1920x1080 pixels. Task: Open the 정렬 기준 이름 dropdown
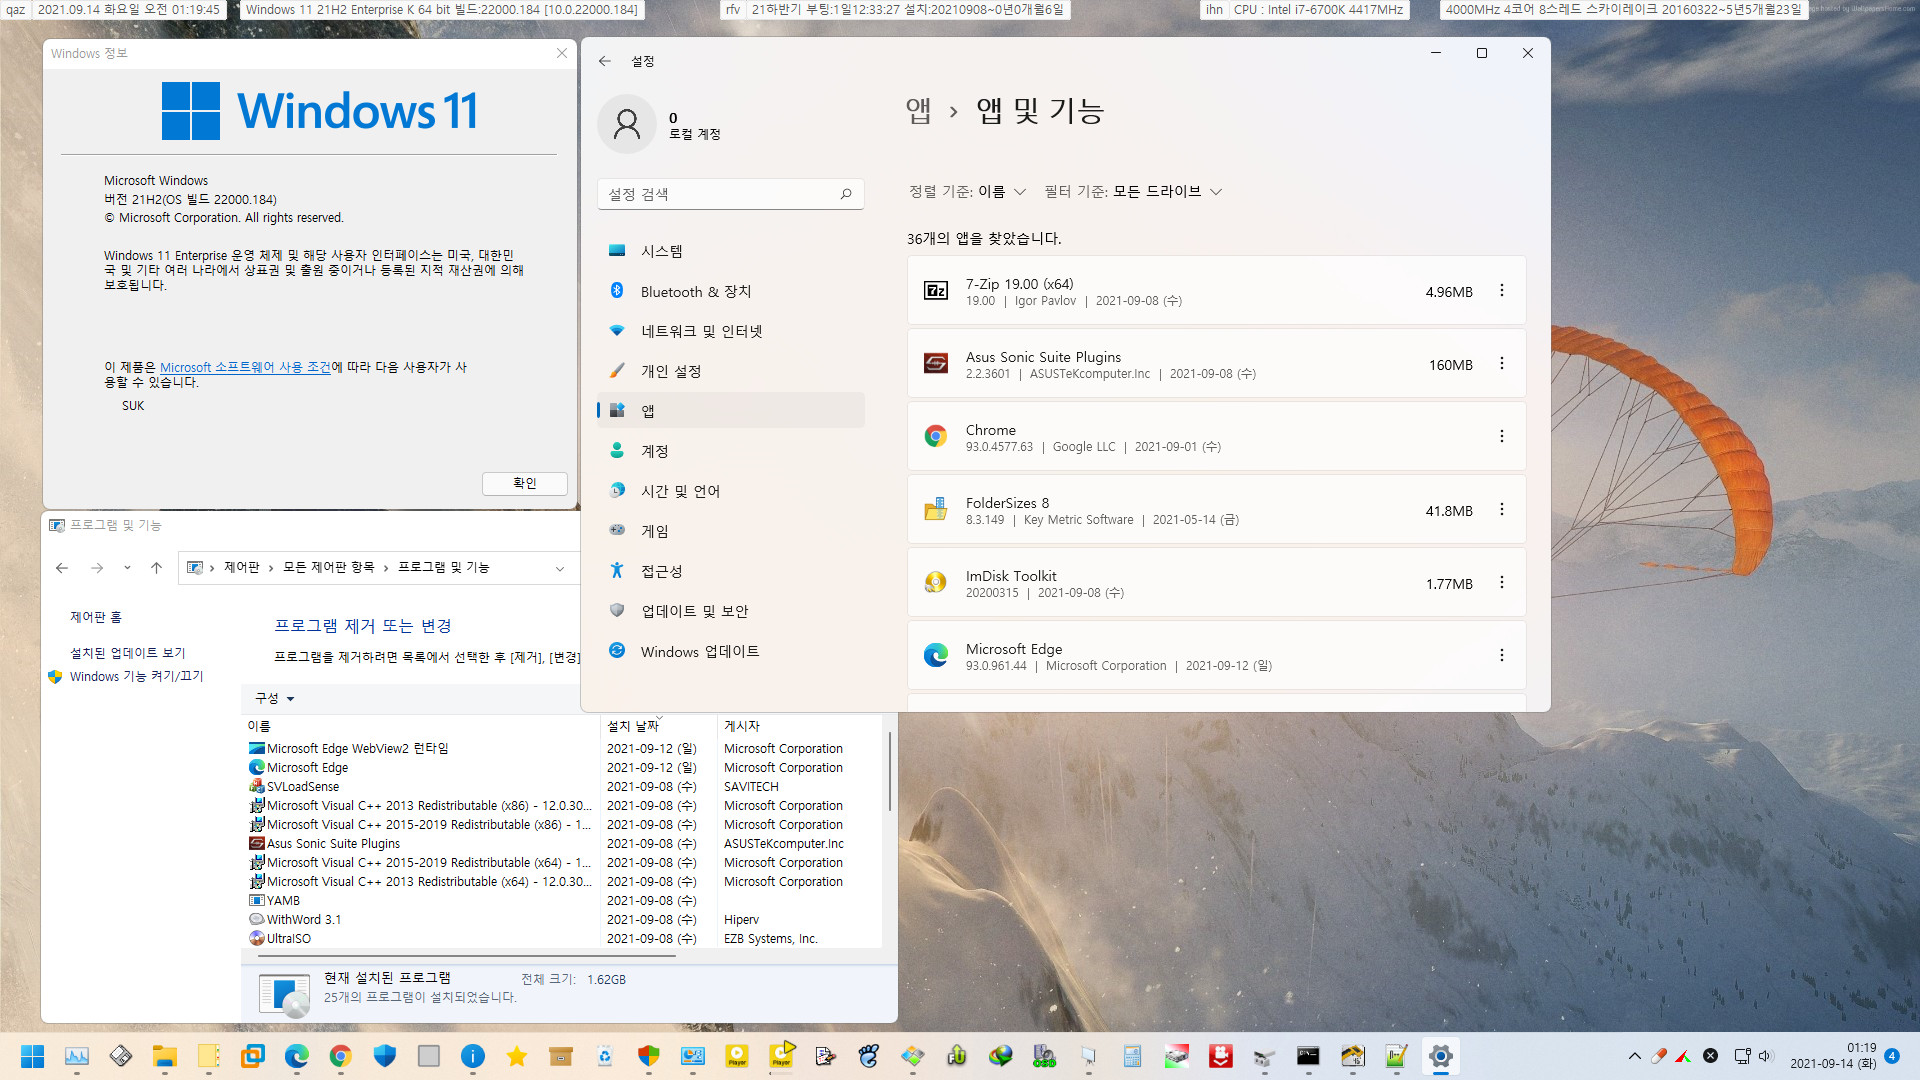[967, 191]
